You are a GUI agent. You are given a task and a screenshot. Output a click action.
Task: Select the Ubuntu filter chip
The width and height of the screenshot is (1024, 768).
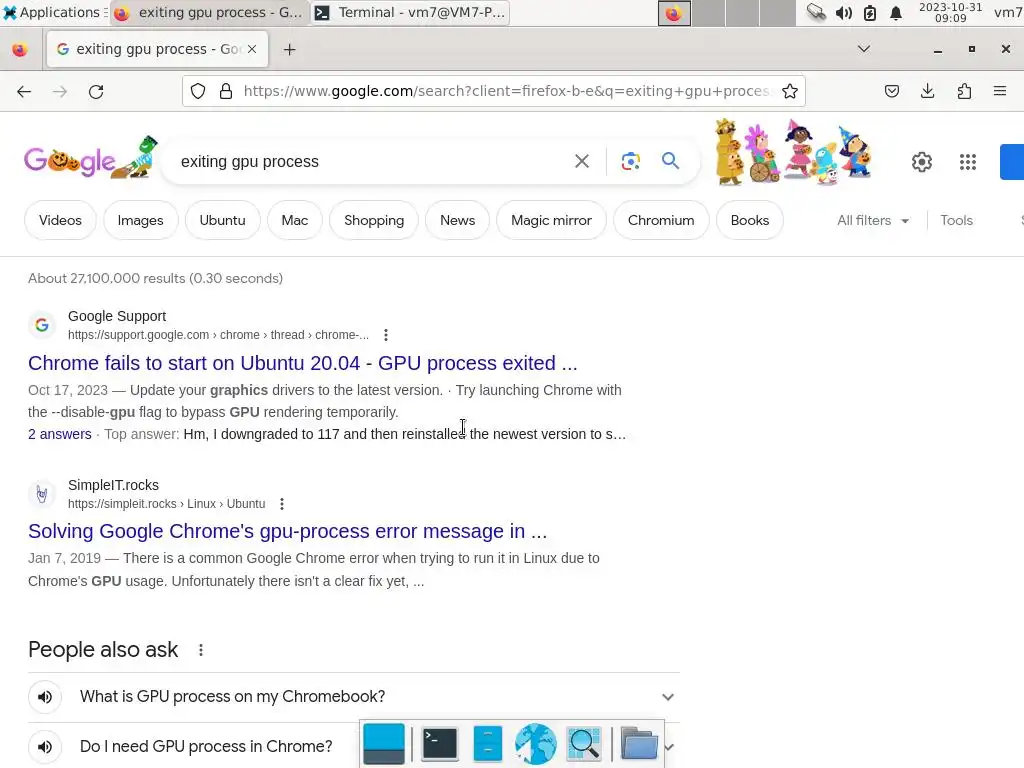pyautogui.click(x=223, y=221)
